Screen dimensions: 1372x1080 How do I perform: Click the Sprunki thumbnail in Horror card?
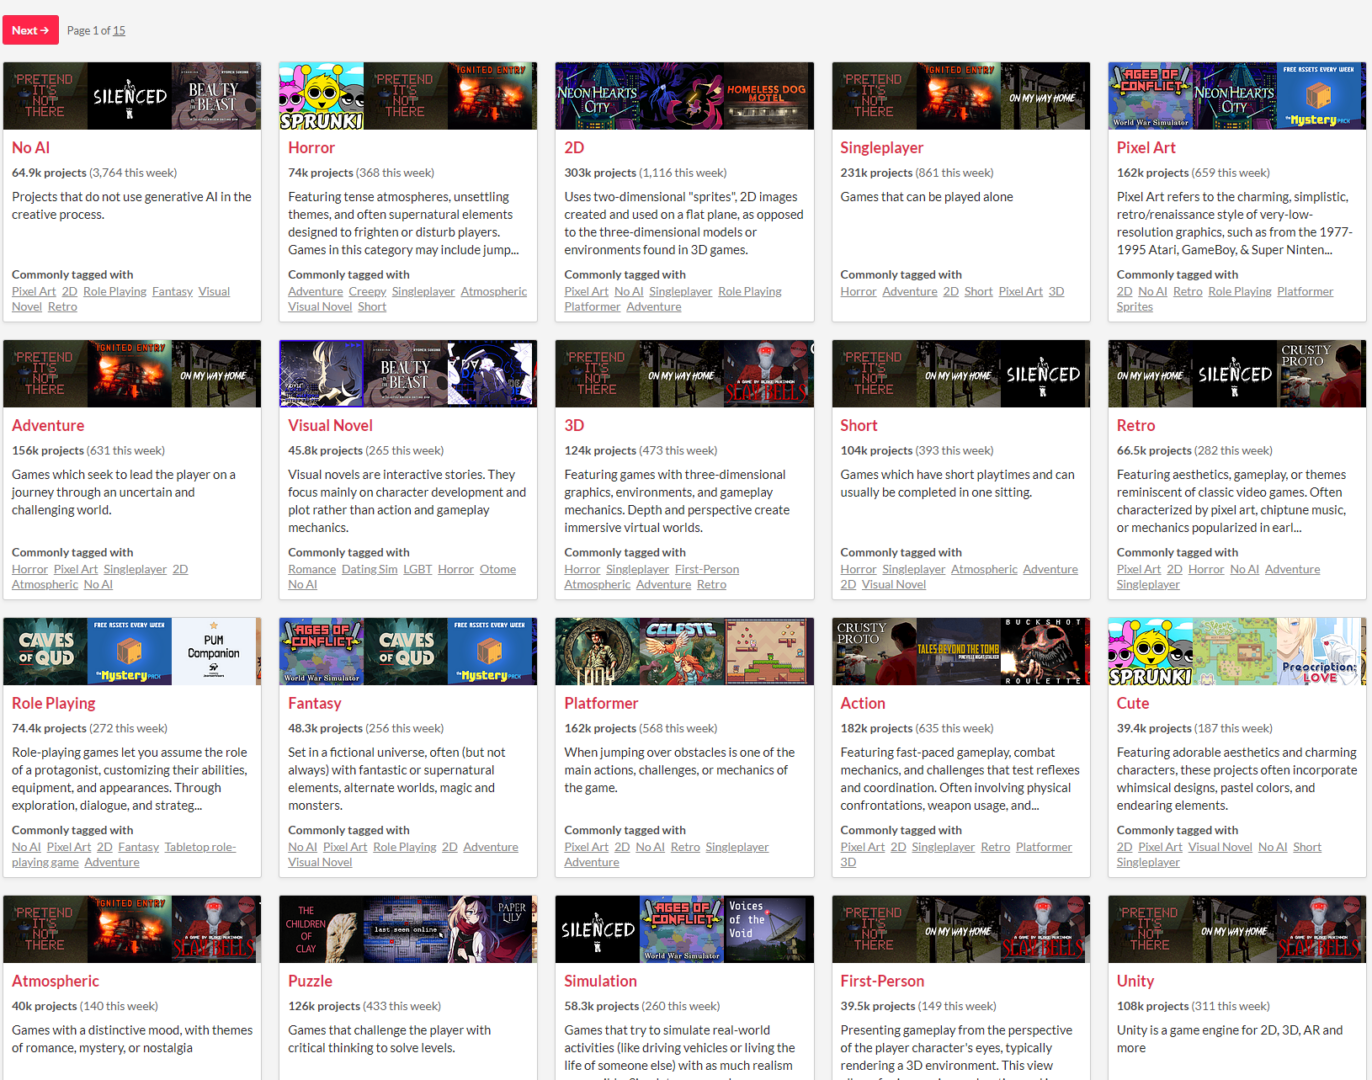pos(321,96)
